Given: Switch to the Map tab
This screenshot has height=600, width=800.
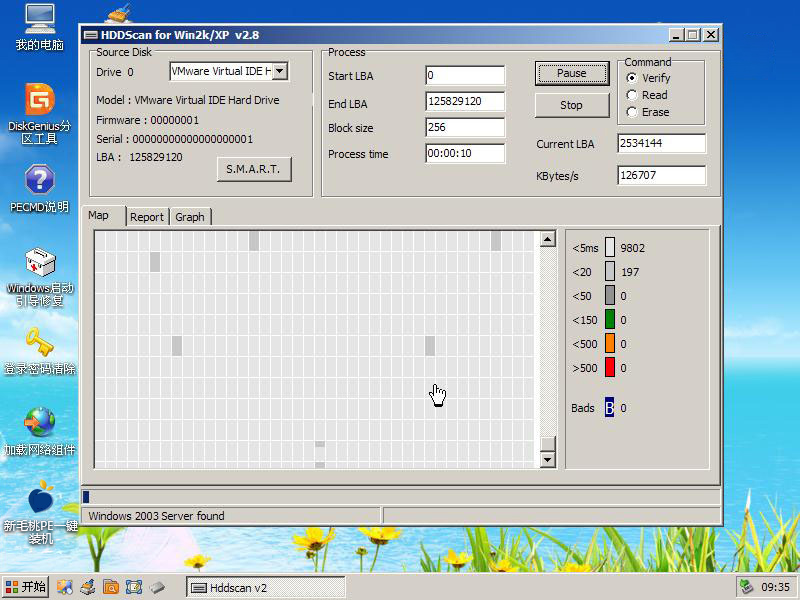Looking at the screenshot, I should tap(104, 215).
